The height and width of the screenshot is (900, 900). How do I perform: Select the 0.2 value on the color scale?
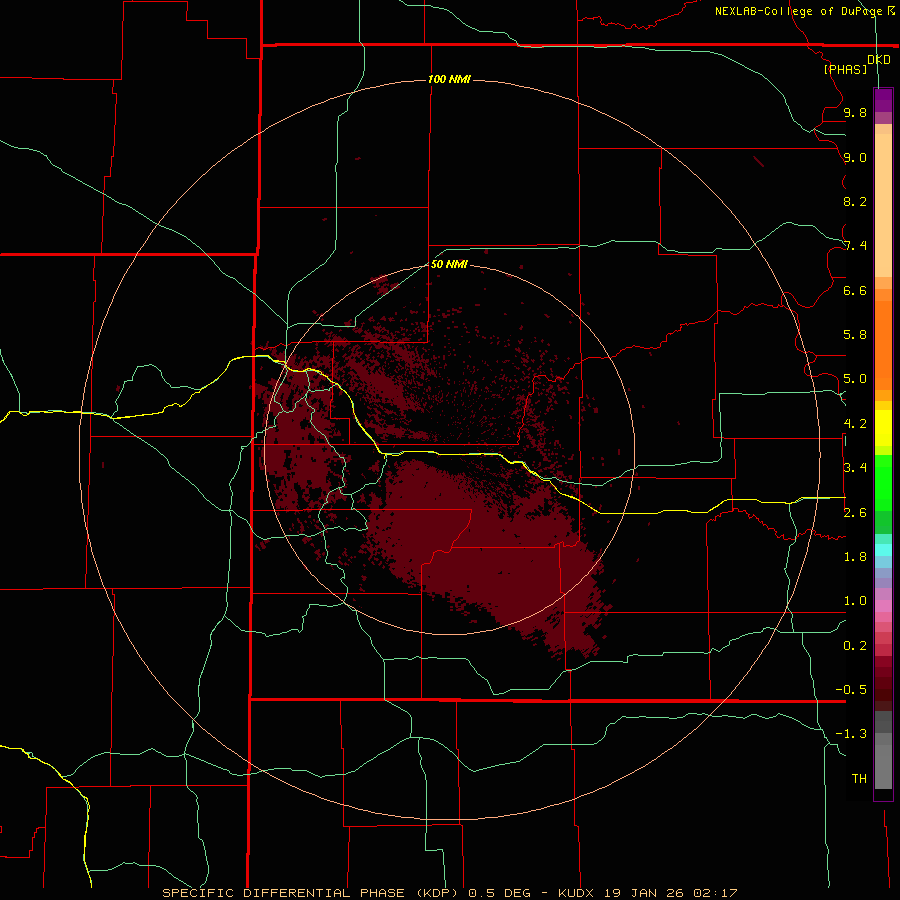(855, 646)
